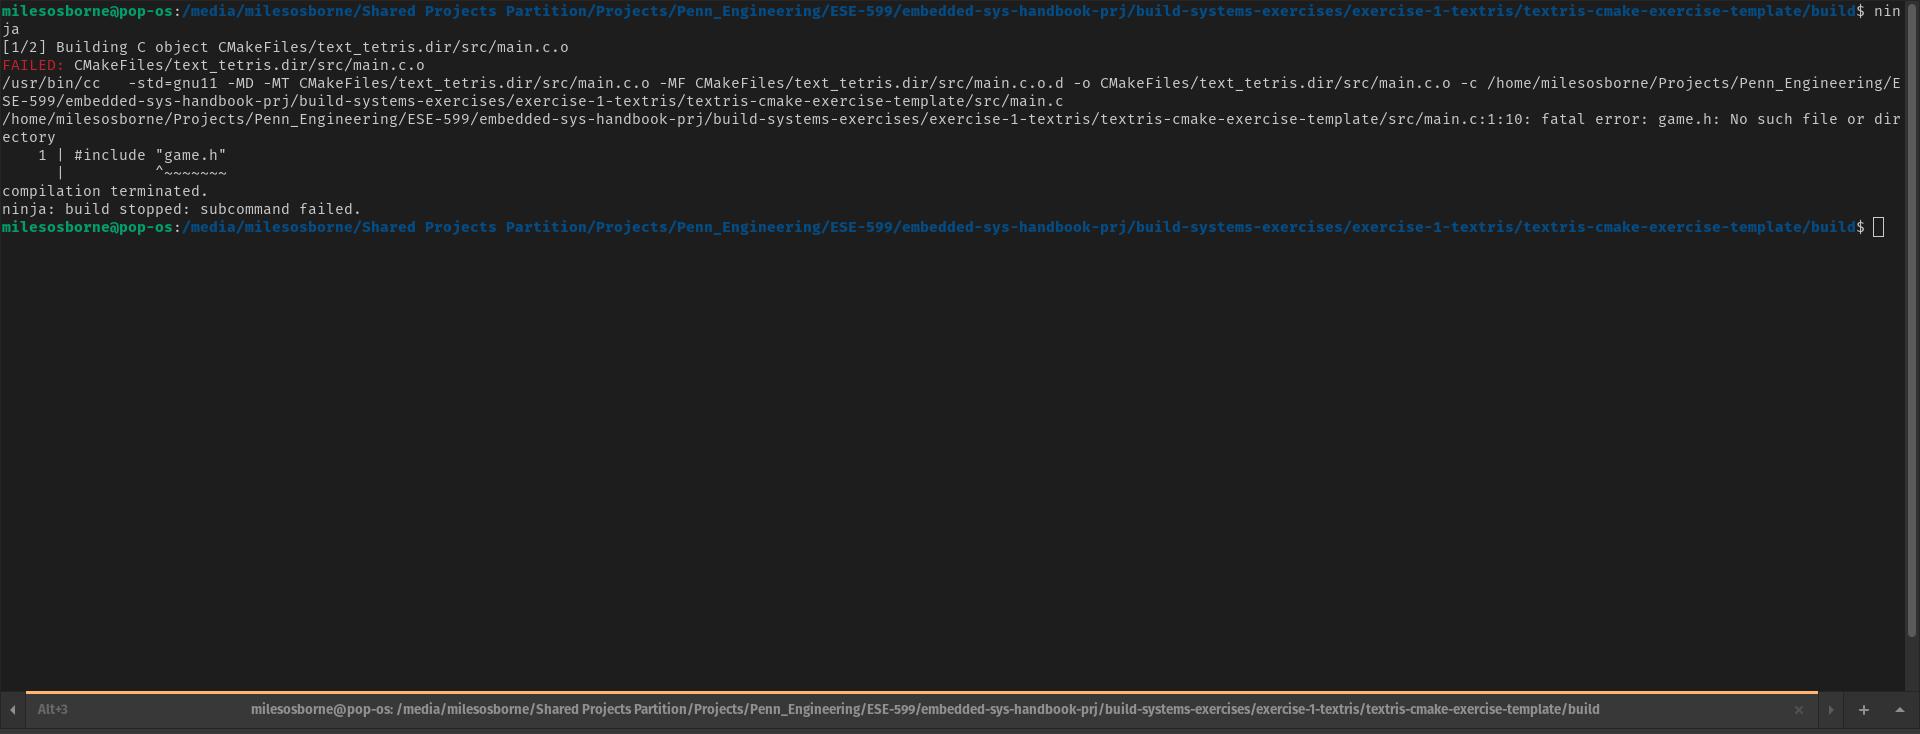Click the red FAILED: label
The height and width of the screenshot is (734, 1920).
(33, 66)
